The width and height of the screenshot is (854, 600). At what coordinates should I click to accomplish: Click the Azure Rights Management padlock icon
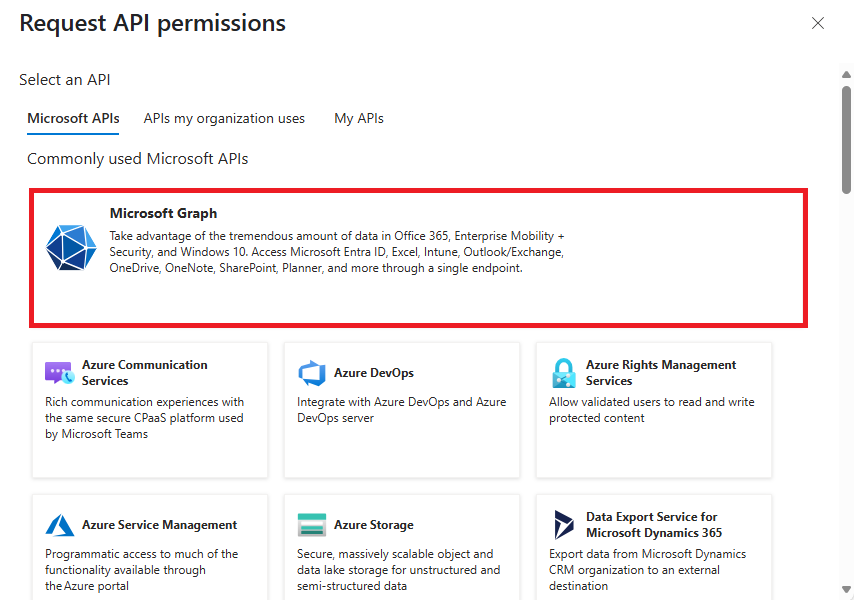click(564, 373)
